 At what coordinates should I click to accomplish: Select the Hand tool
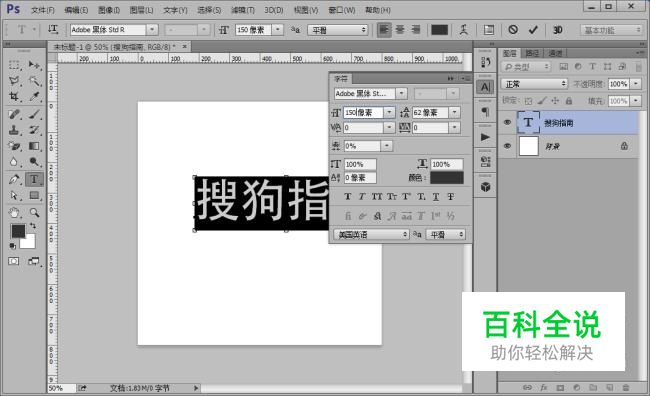coord(14,213)
